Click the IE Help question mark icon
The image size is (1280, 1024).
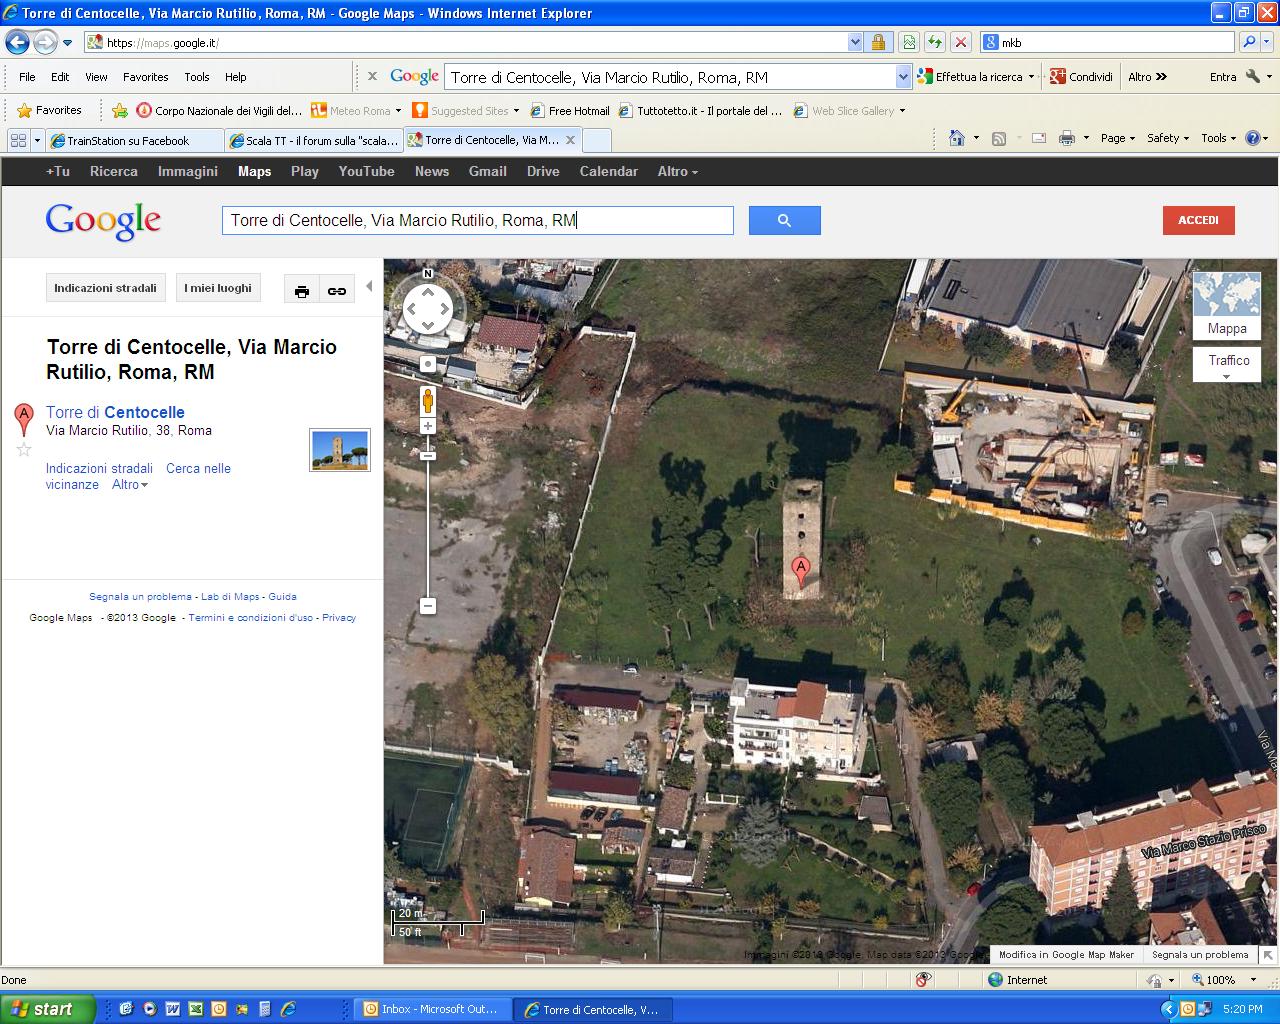[1253, 138]
